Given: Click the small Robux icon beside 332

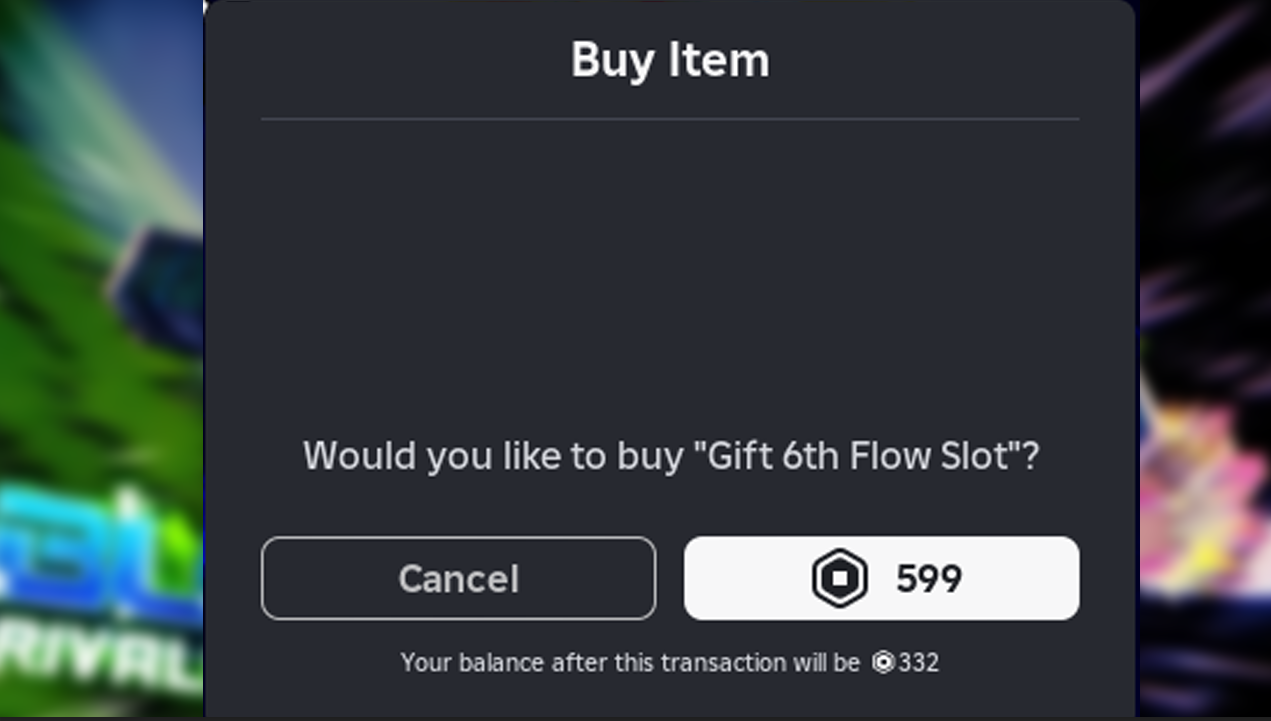Looking at the screenshot, I should pyautogui.click(x=883, y=662).
